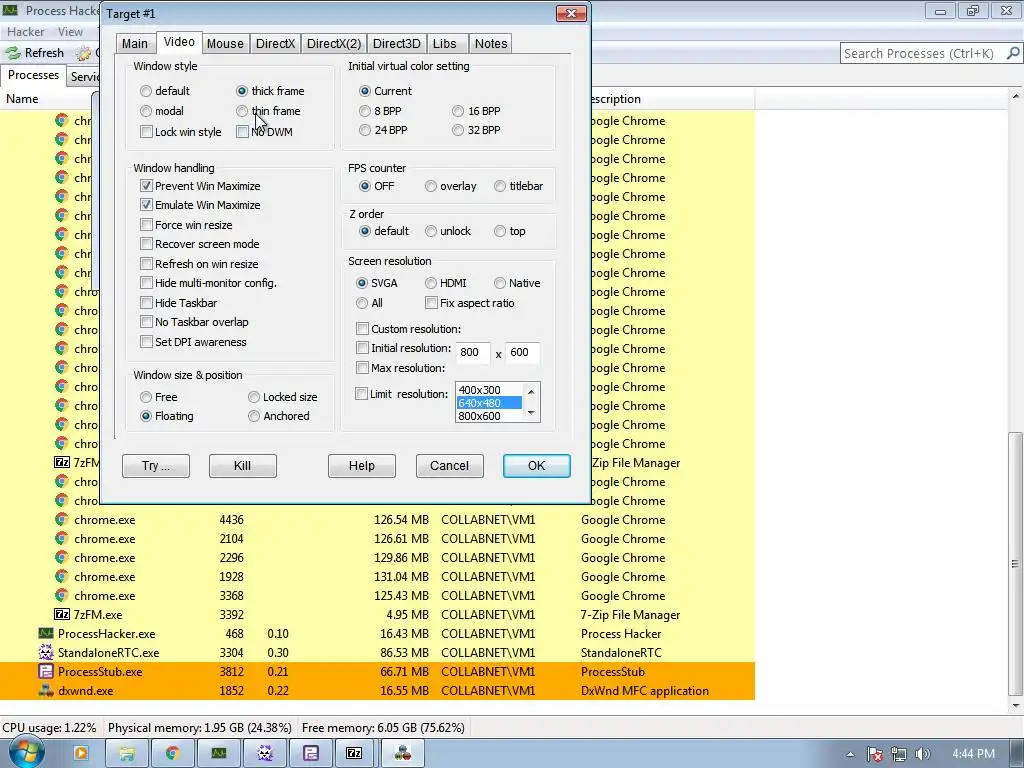Viewport: 1024px width, 768px height.
Task: Switch to ProcessStub in the taskbar
Action: click(x=310, y=753)
